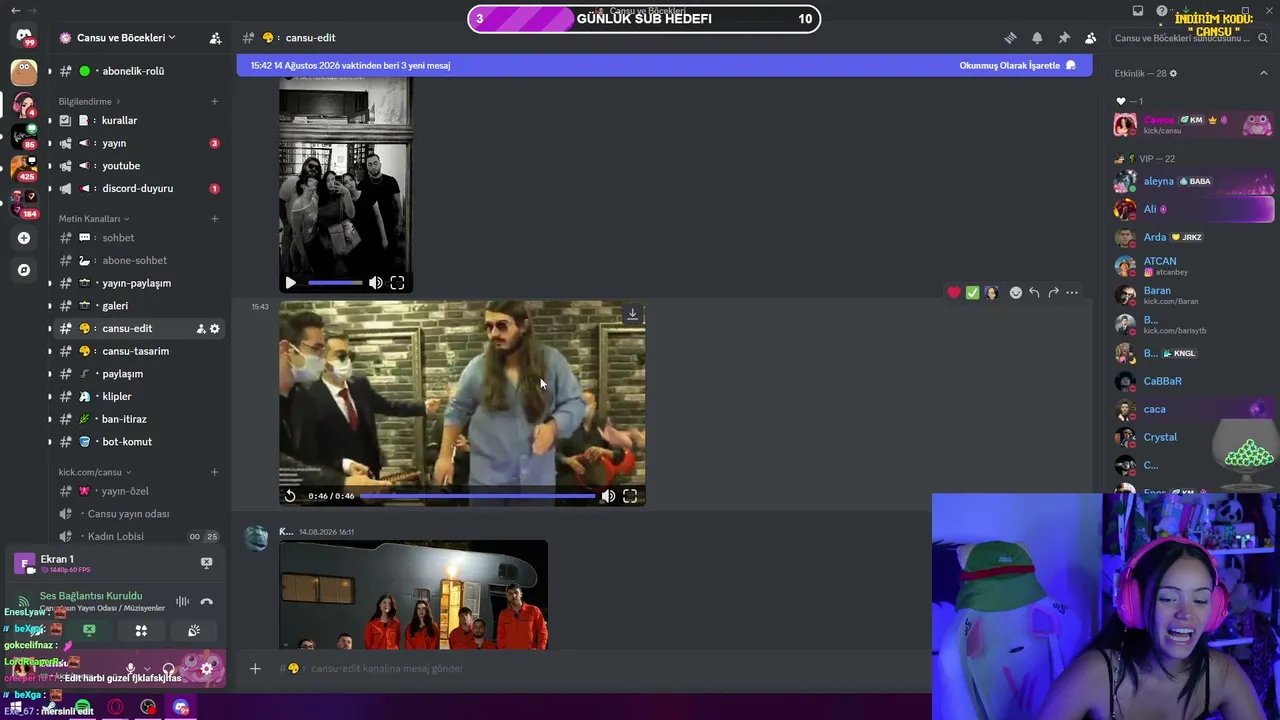Viewport: 1280px width, 720px height.
Task: Toggle microphone mute in user panel
Action: pos(130,668)
